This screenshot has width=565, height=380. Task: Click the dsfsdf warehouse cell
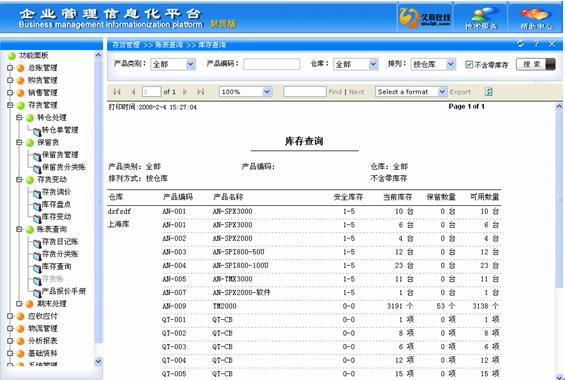pos(119,211)
